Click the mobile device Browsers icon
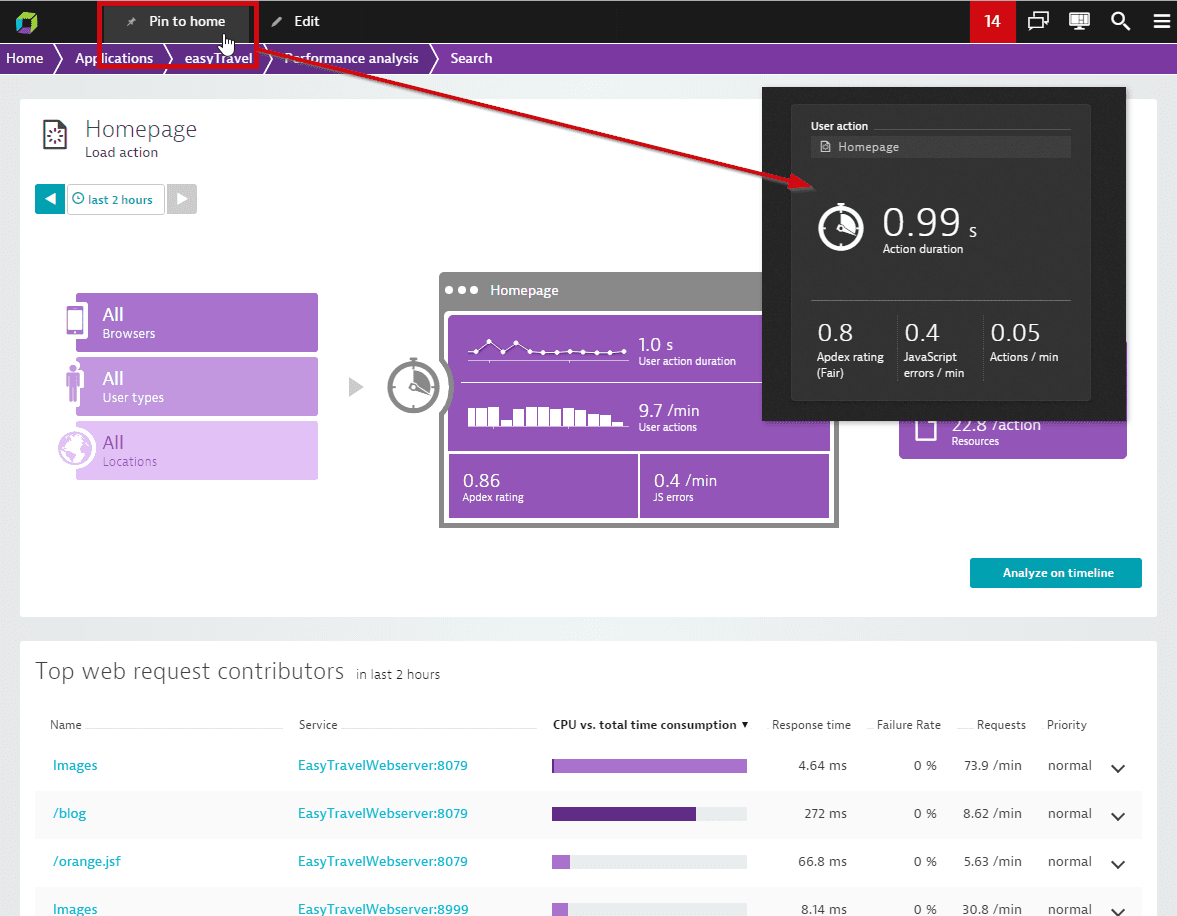This screenshot has width=1177, height=916. point(75,321)
